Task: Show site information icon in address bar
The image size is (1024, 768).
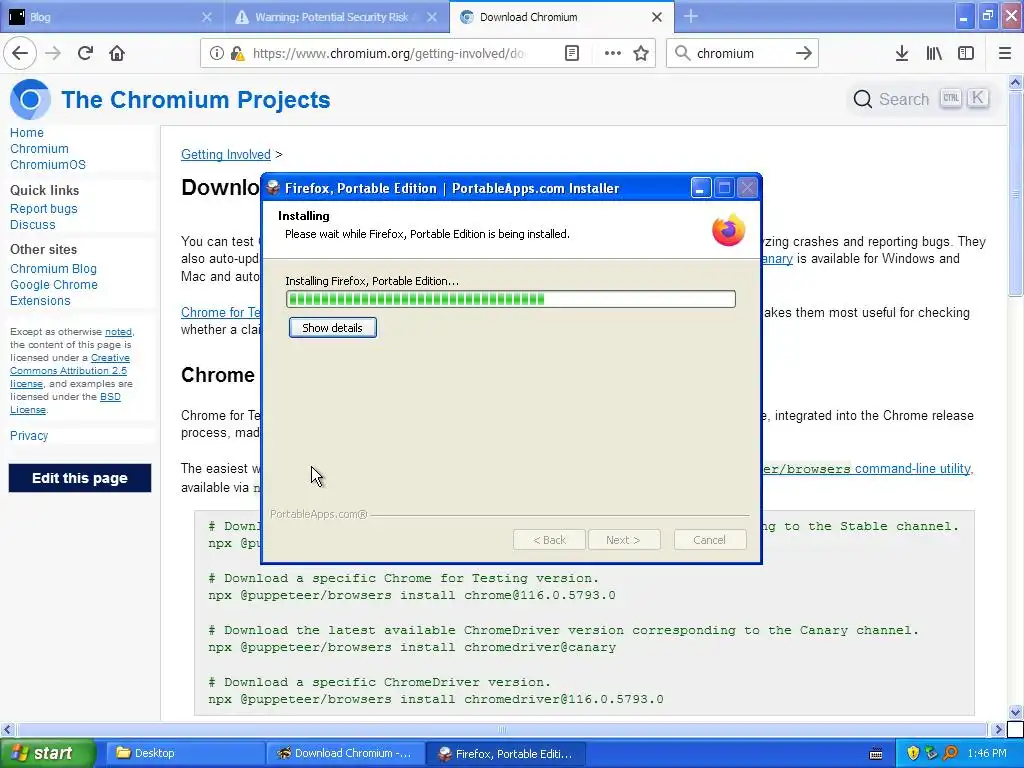Action: (x=216, y=54)
